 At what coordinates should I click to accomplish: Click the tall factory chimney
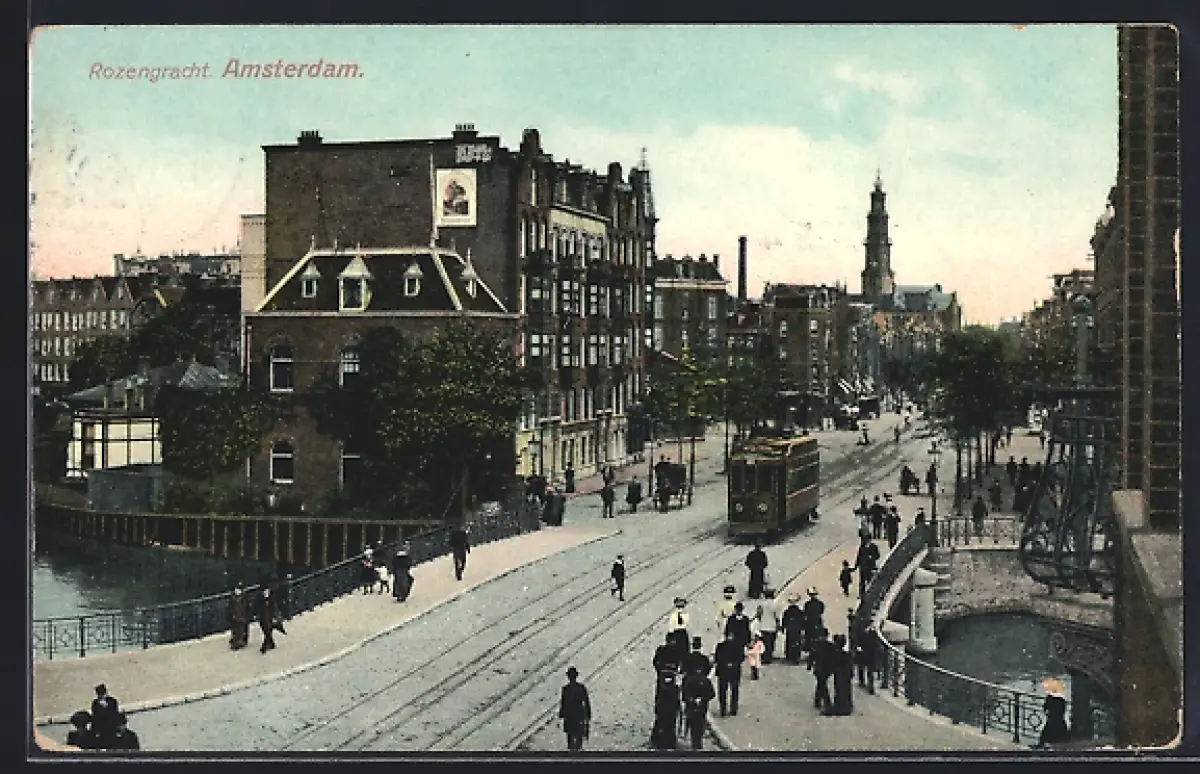pyautogui.click(x=742, y=268)
